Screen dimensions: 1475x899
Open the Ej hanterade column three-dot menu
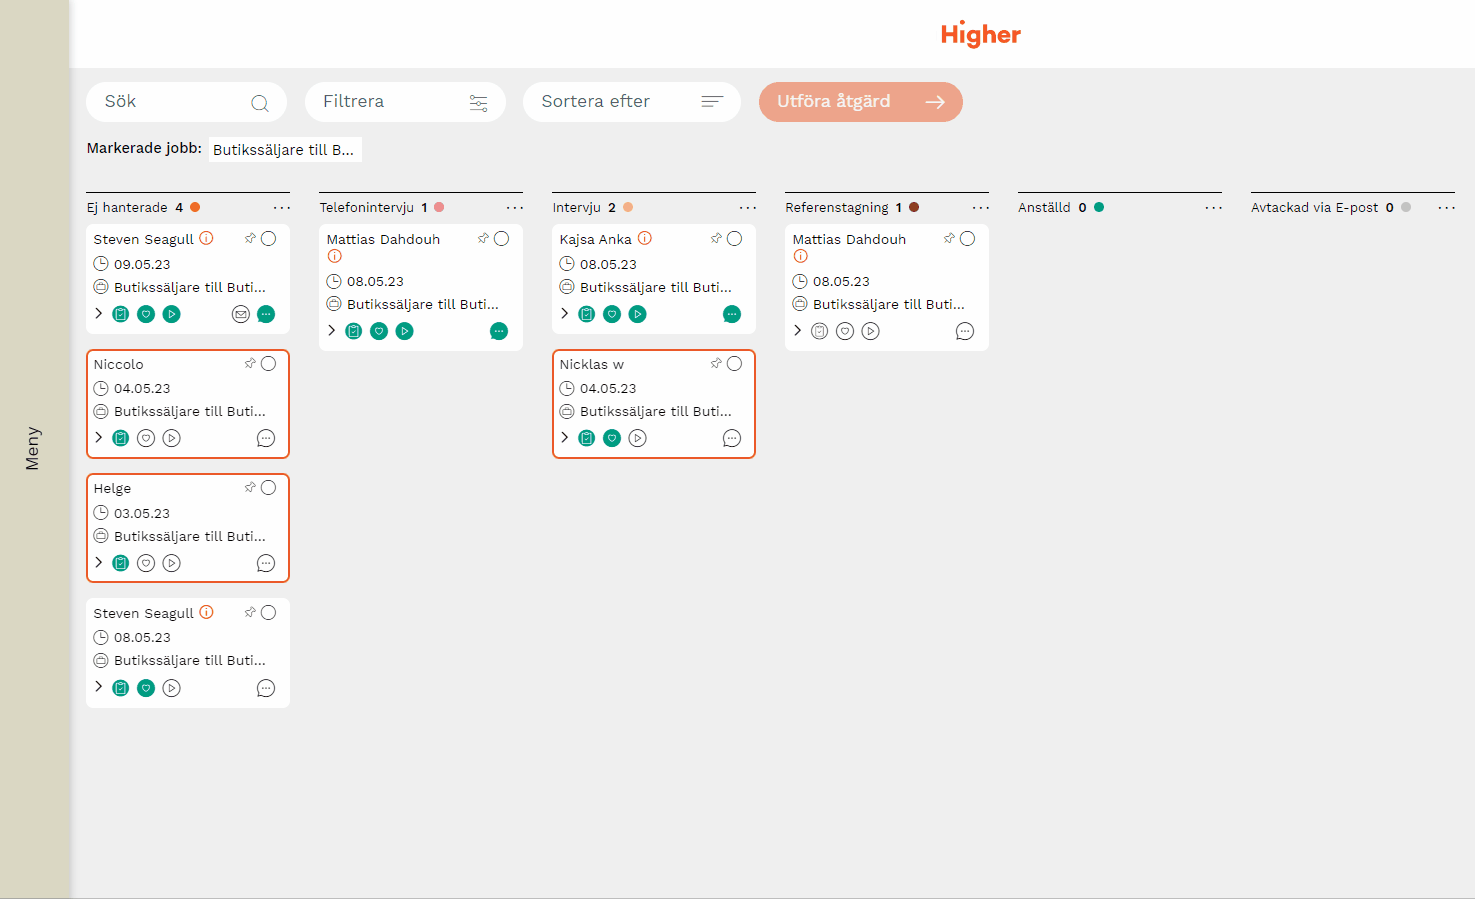pyautogui.click(x=282, y=208)
